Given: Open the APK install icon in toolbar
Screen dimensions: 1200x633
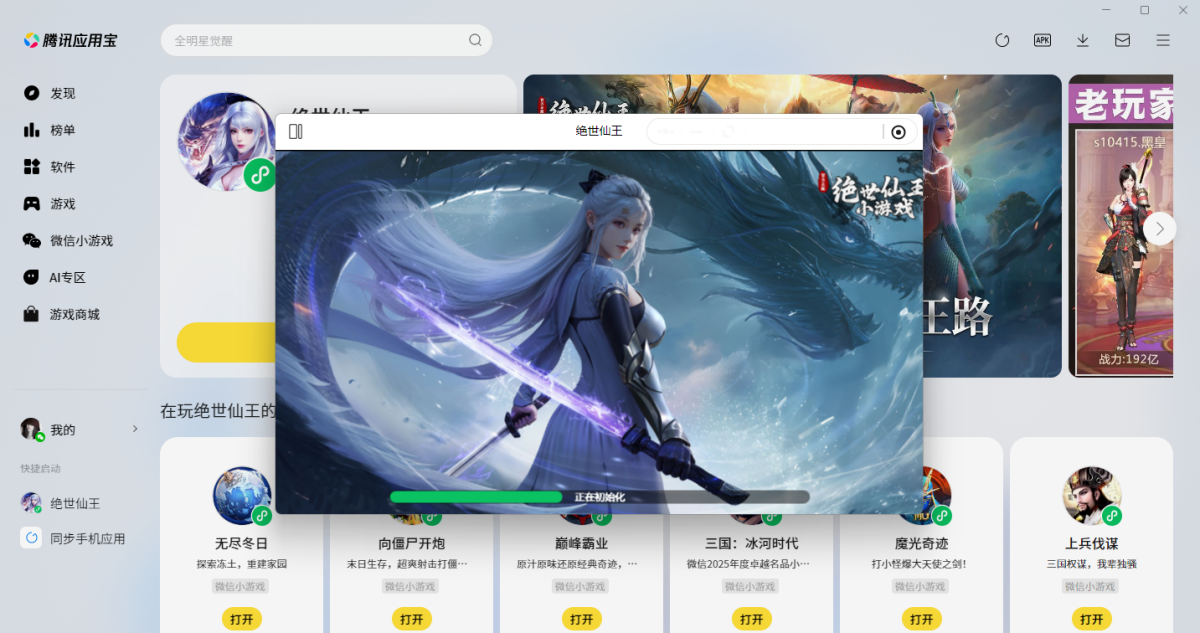Looking at the screenshot, I should 1042,40.
